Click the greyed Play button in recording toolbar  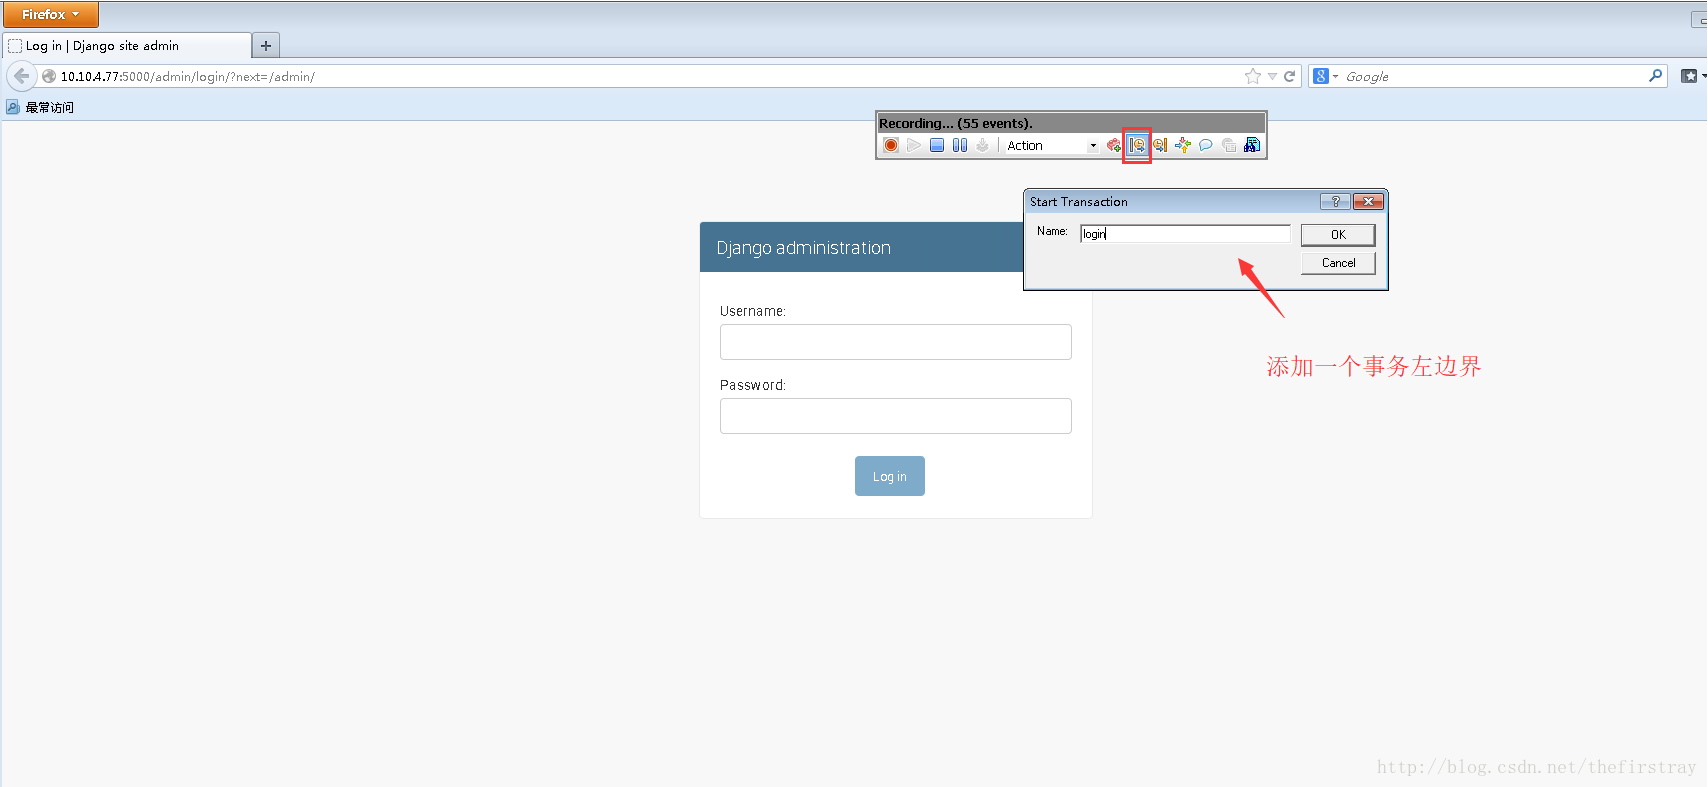pyautogui.click(x=914, y=145)
